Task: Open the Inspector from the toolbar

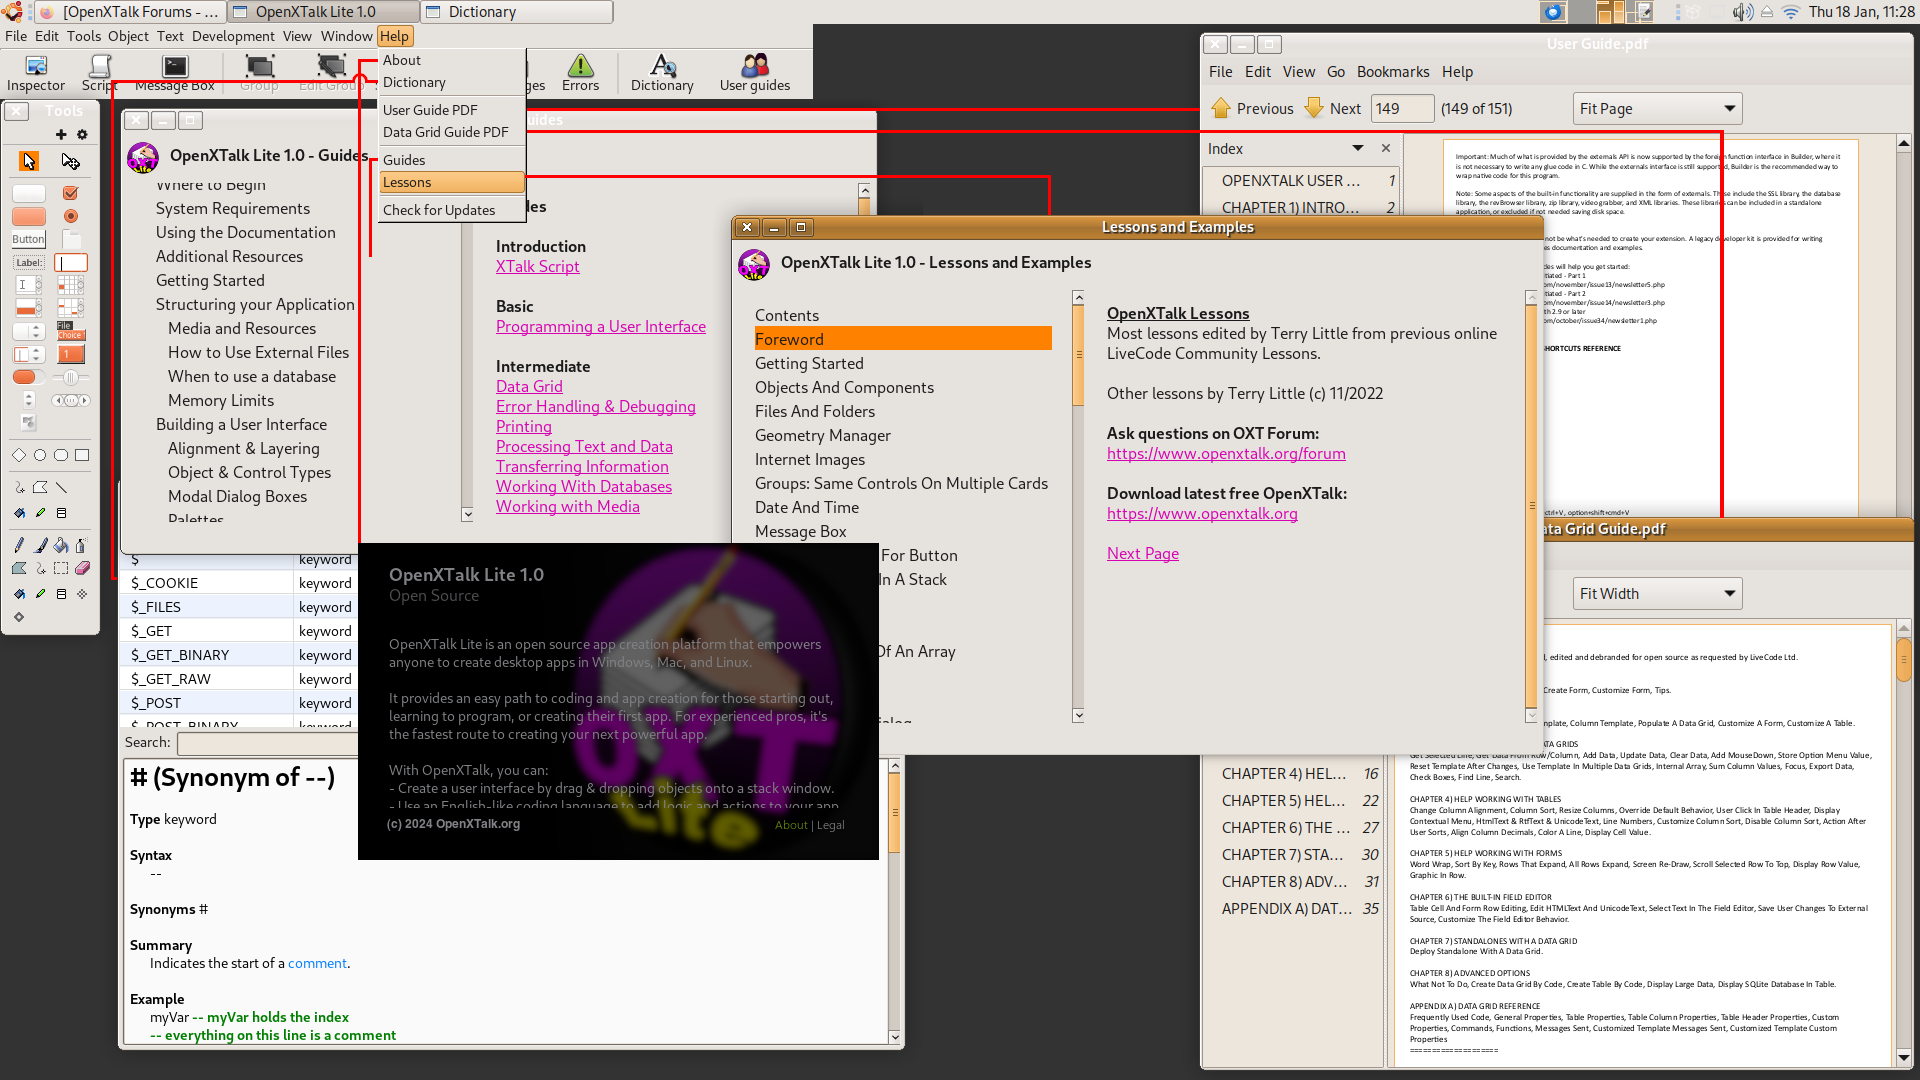Action: (x=36, y=74)
